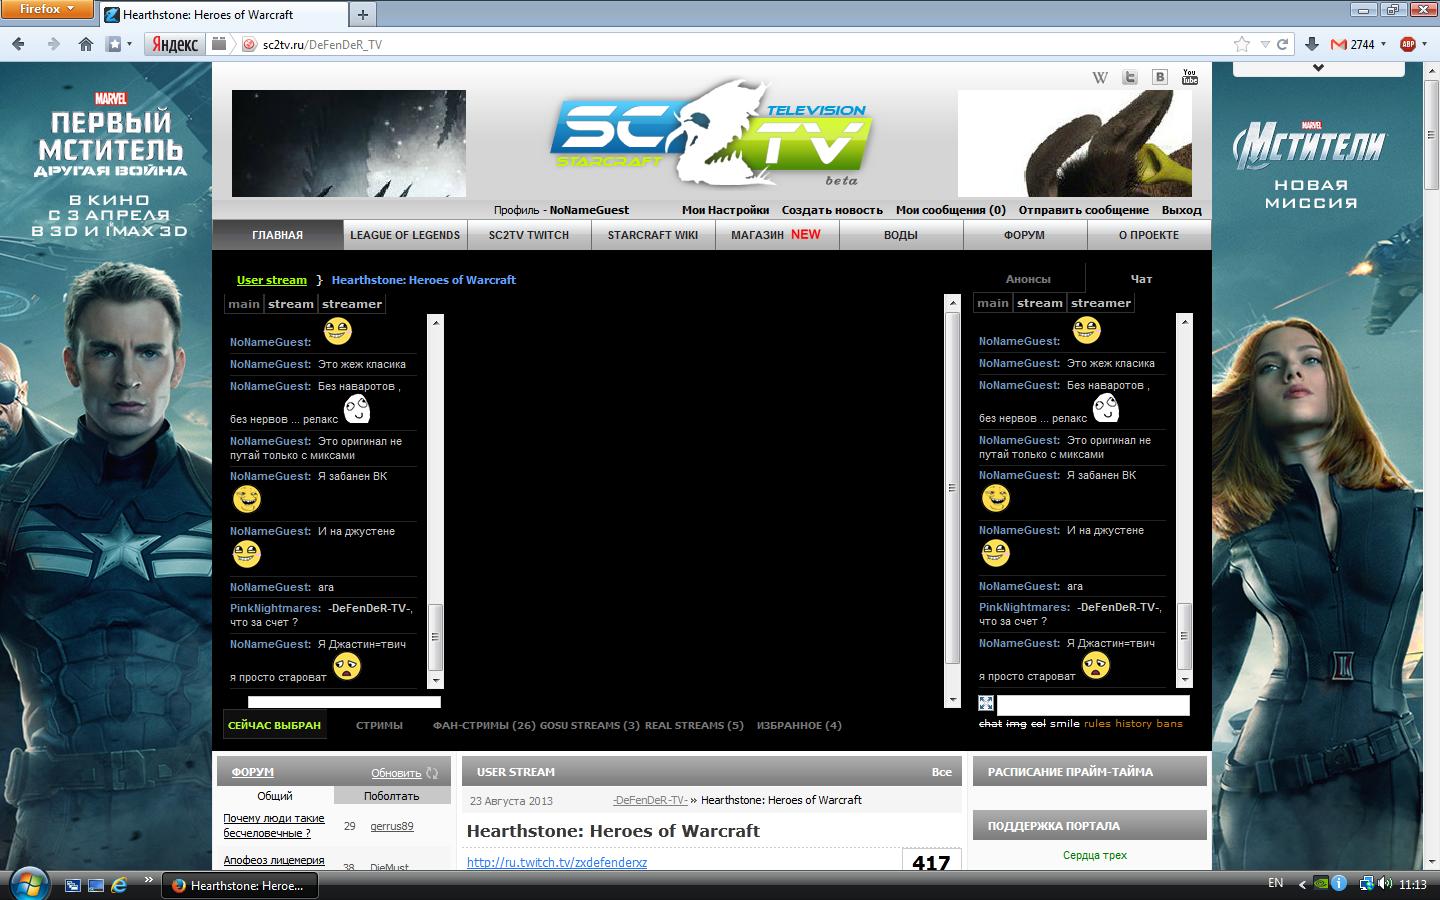Screen dimensions: 1440x900
Task: Open the ФАН-СТРИМЫ (26) tab
Action: pyautogui.click(x=484, y=725)
